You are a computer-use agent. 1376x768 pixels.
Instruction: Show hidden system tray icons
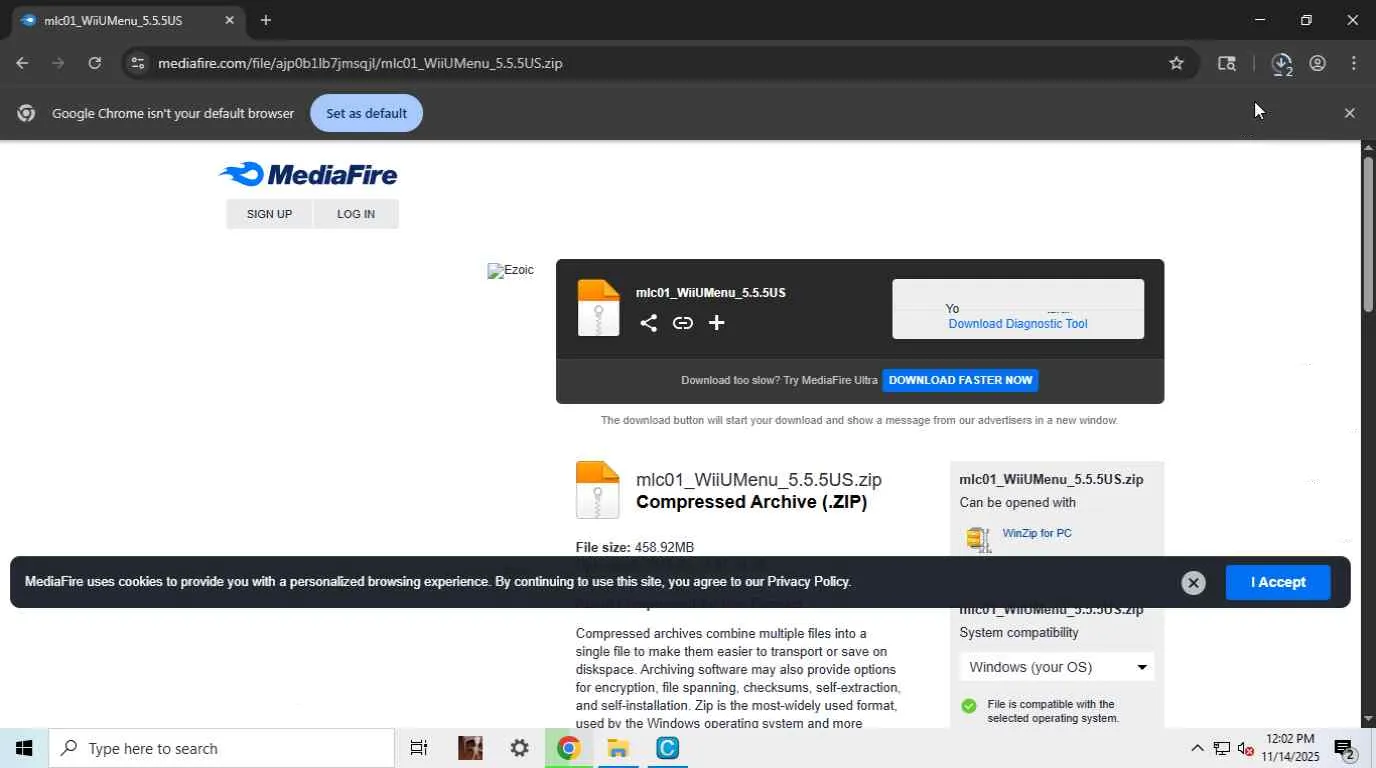pyautogui.click(x=1197, y=748)
